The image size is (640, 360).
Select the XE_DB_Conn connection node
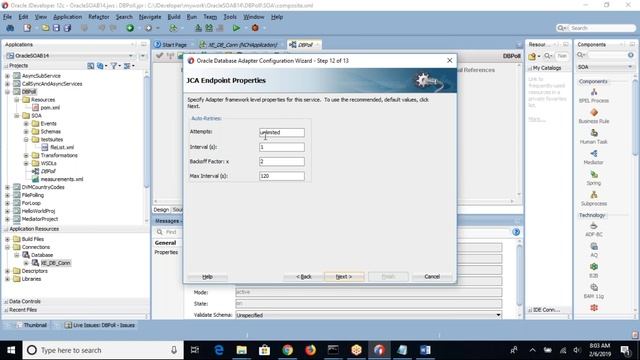coord(56,263)
